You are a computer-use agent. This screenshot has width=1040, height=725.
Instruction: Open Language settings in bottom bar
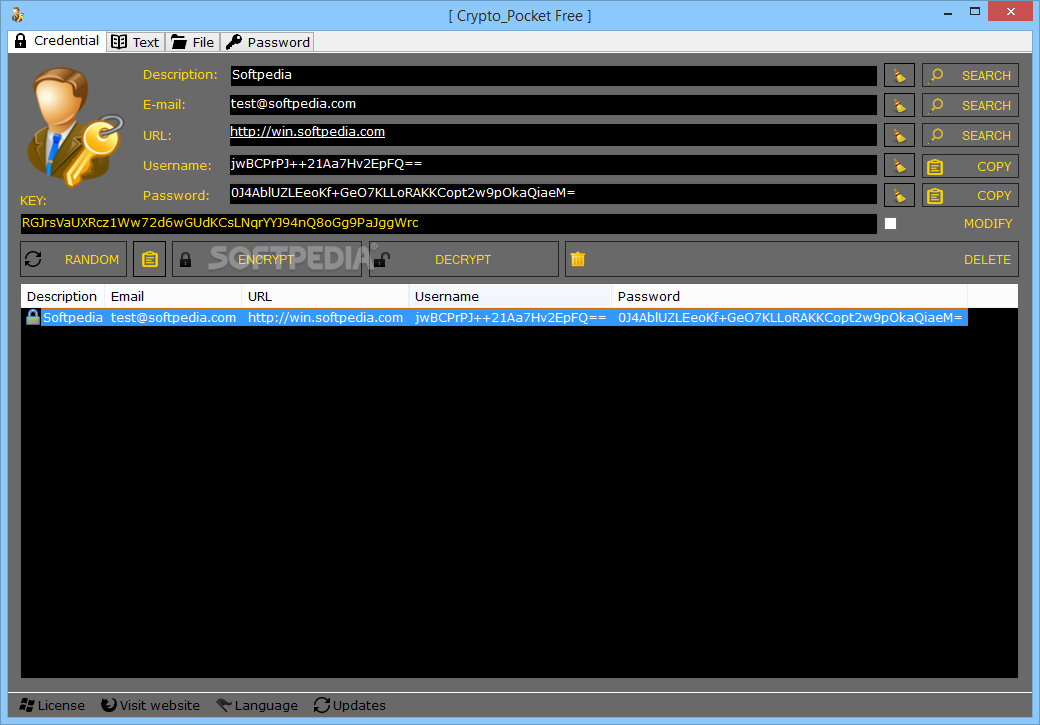257,705
